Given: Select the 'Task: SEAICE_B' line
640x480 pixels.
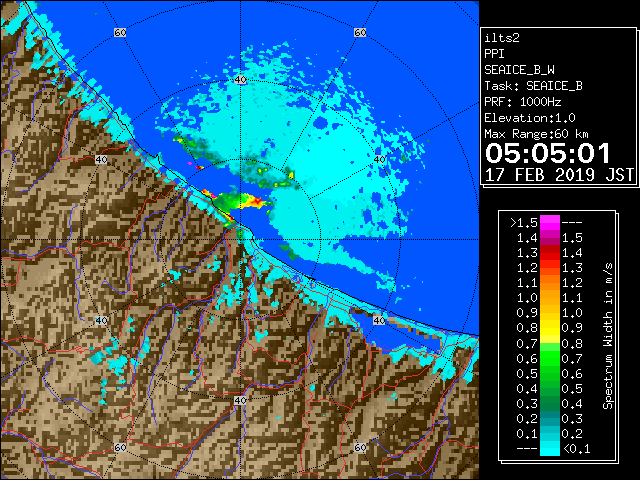Looking at the screenshot, I should tap(533, 86).
